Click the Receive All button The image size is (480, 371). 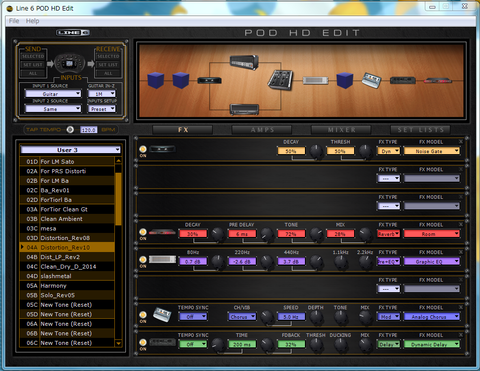click(x=108, y=73)
